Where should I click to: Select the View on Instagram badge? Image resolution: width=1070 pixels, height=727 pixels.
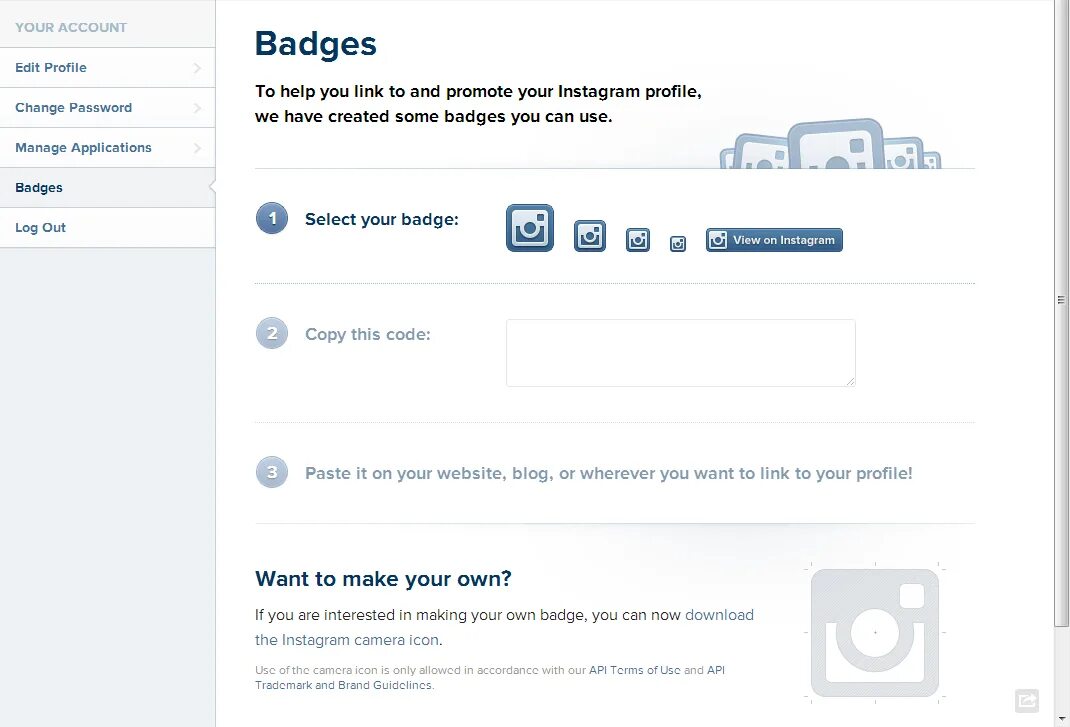[774, 240]
